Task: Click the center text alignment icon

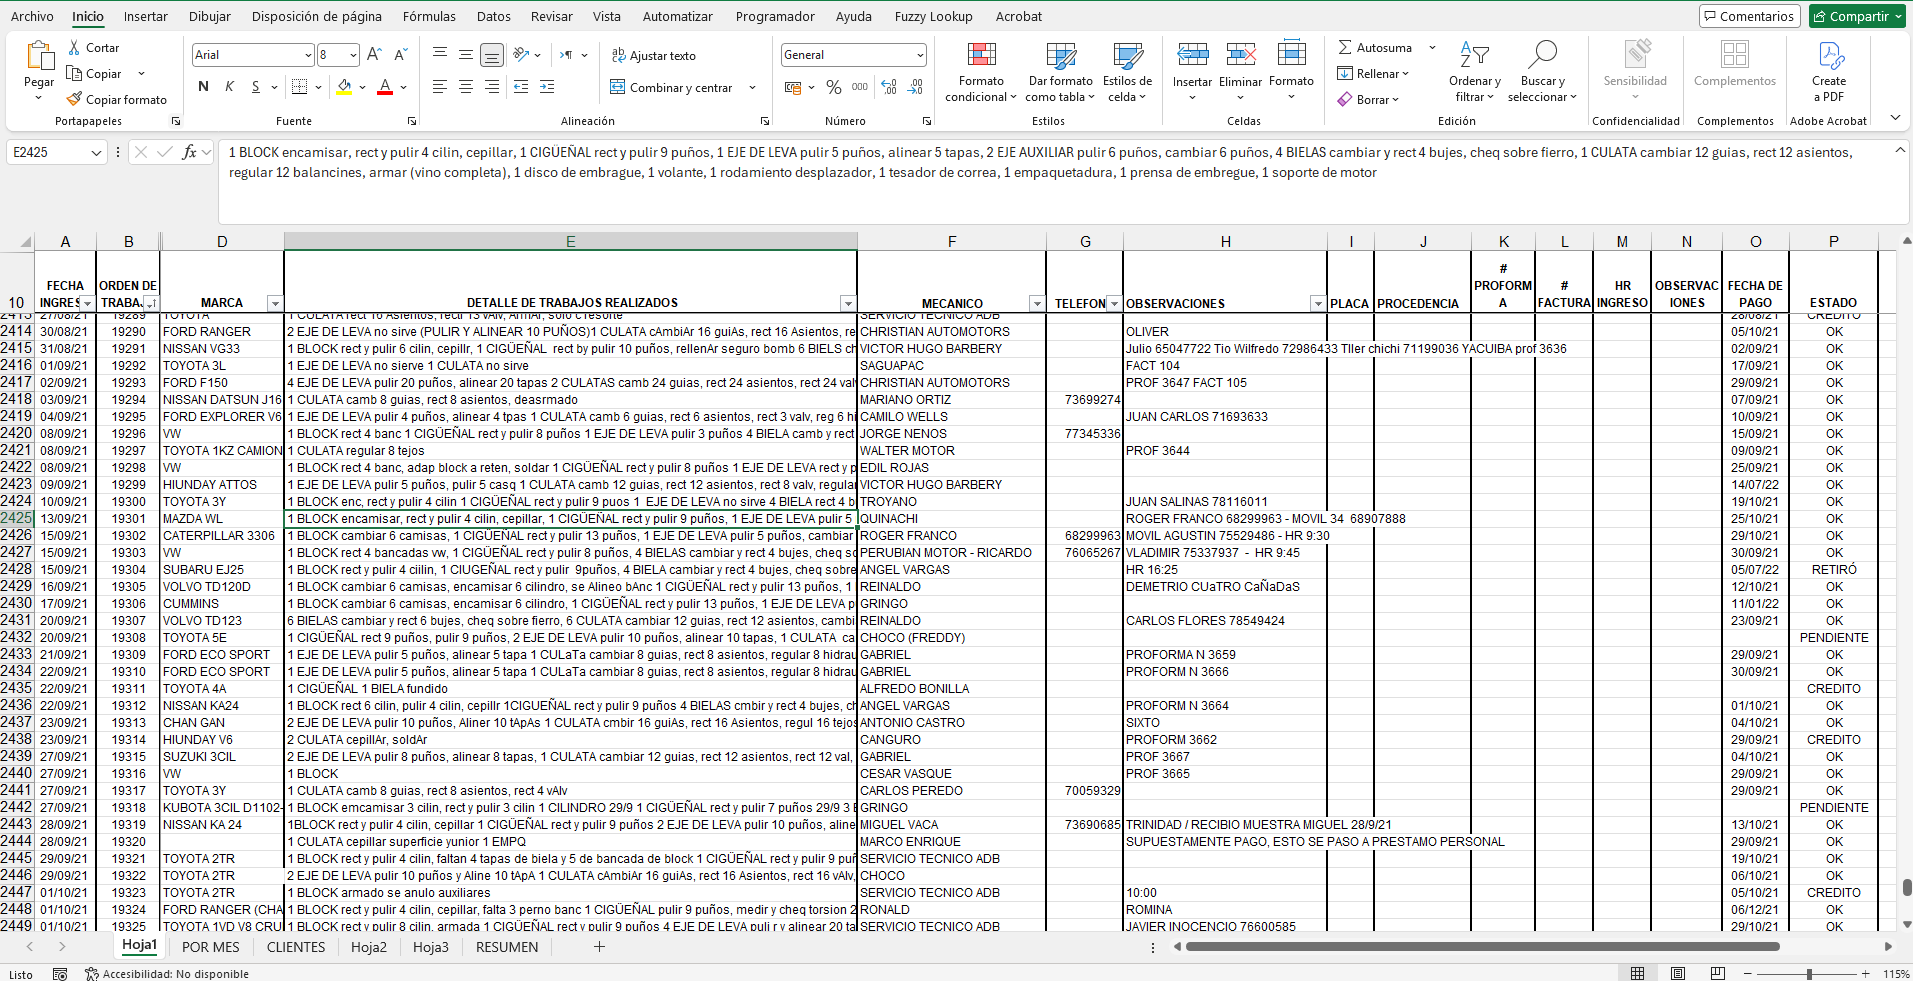Action: pos(466,87)
